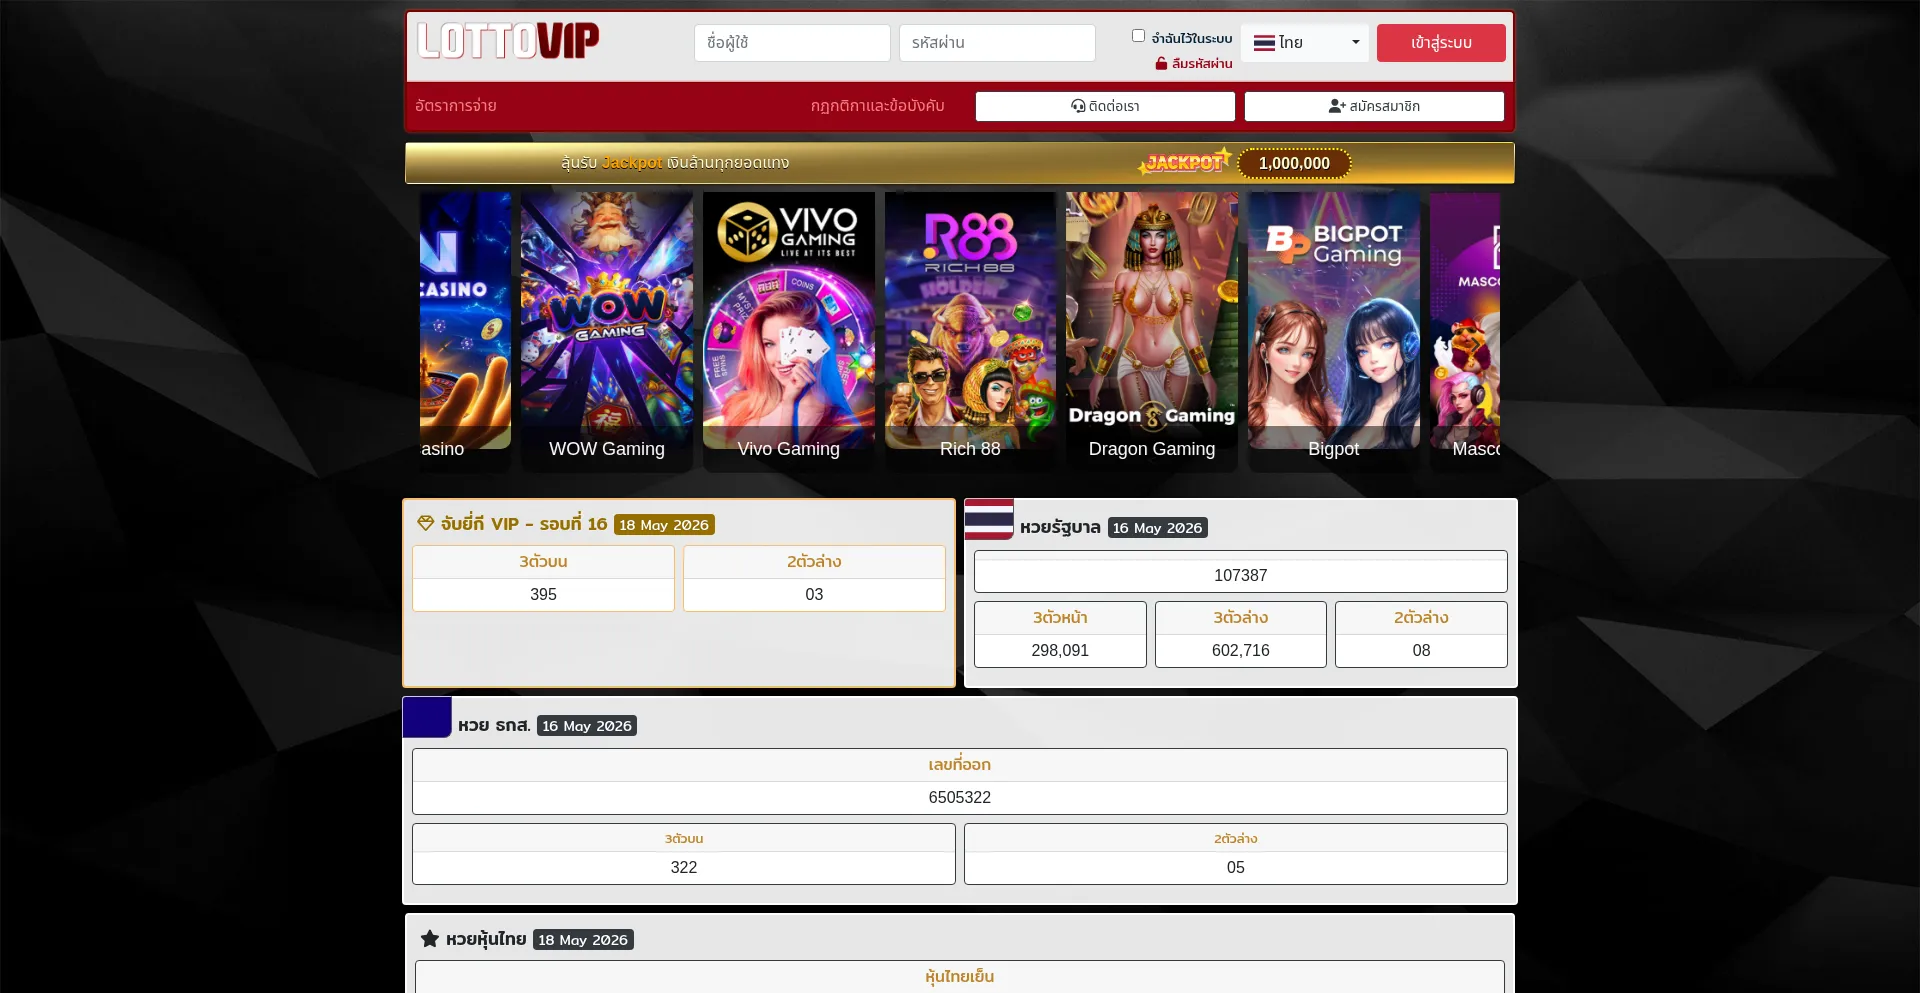Open the อัตราการจ่าย payout rate menu

[x=456, y=106]
